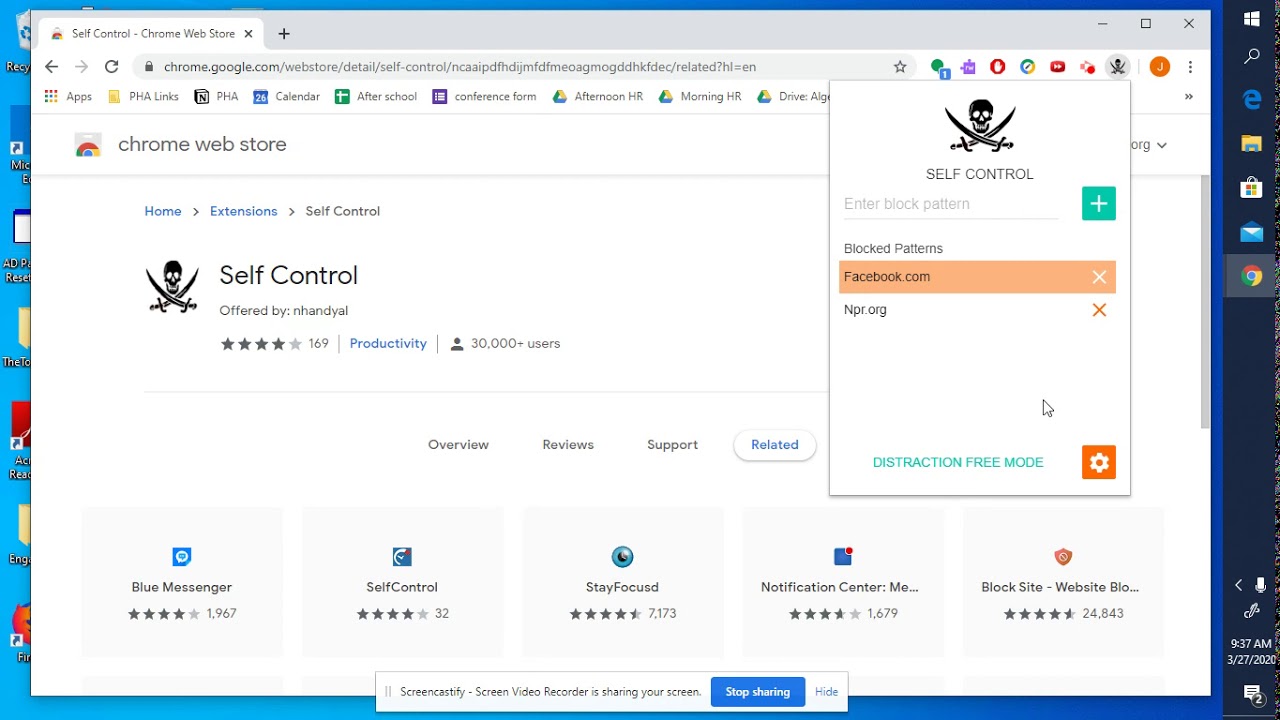Image resolution: width=1280 pixels, height=720 pixels.
Task: Click the Stop sharing button
Action: pos(757,692)
